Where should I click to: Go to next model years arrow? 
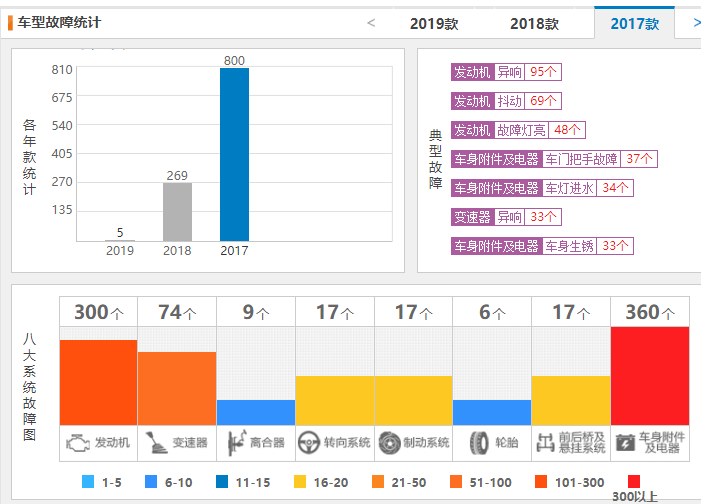(x=697, y=23)
